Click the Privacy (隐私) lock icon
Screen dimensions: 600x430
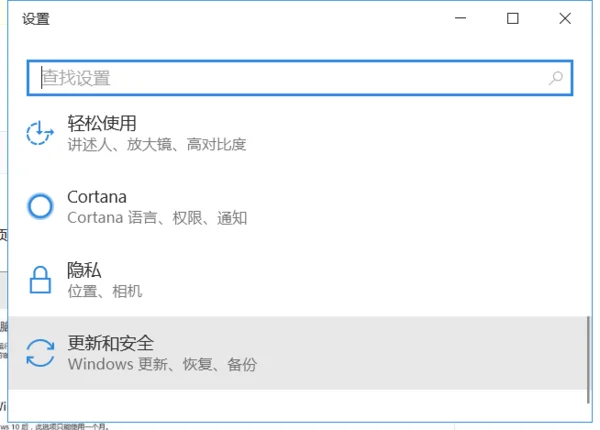[40, 280]
